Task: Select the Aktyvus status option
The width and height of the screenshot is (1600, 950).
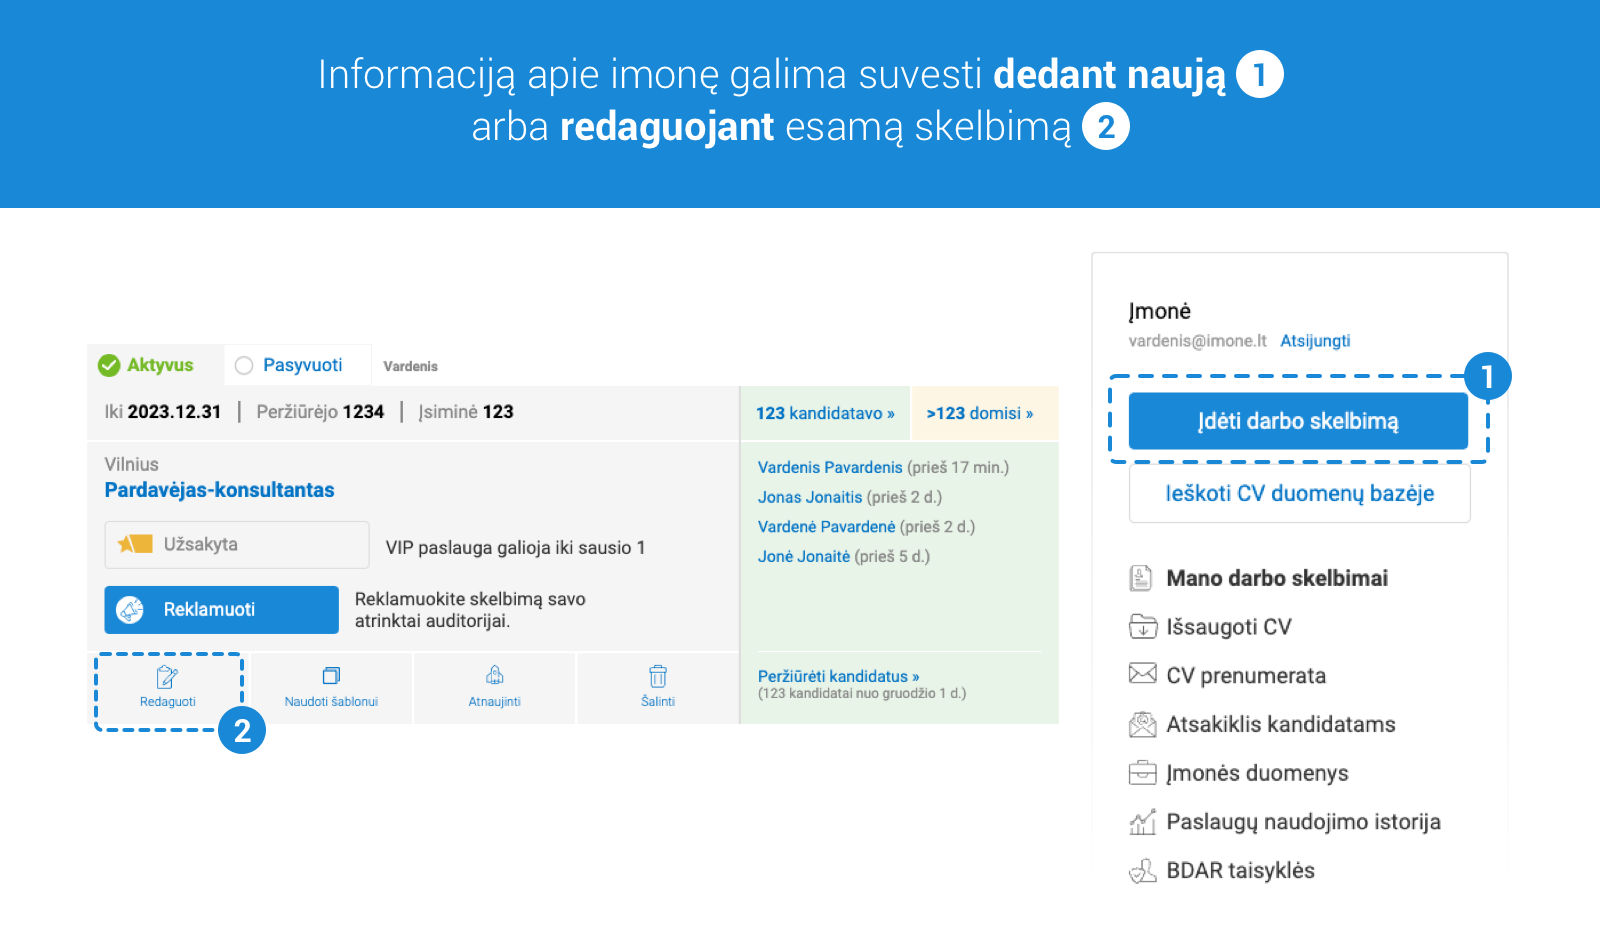Action: point(146,365)
